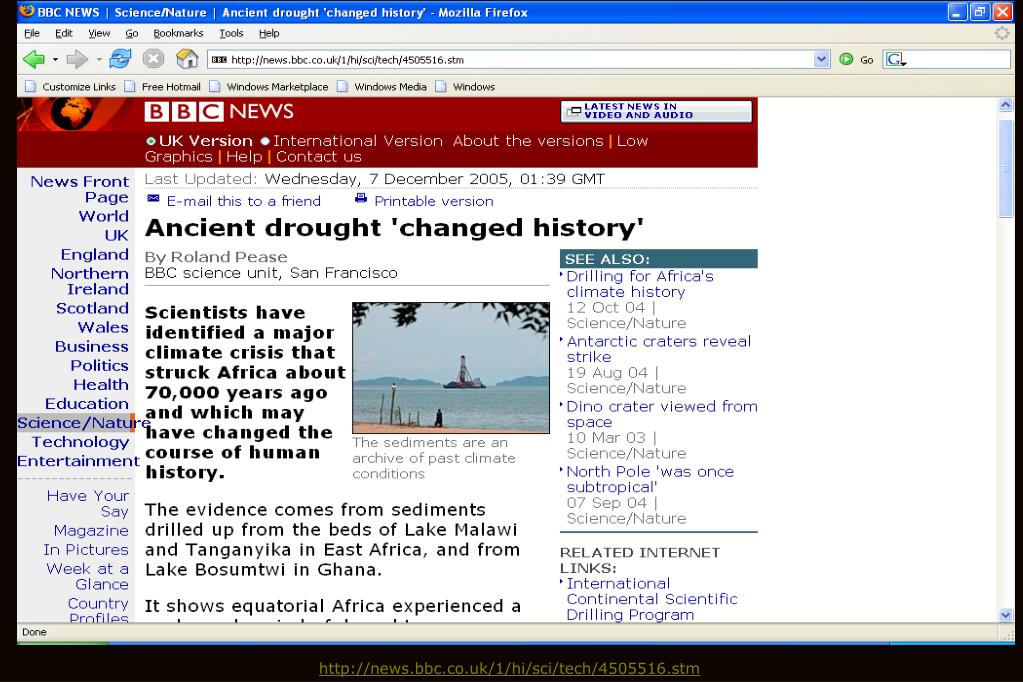Click the throbber activity icon
The image size is (1023, 682).
(1002, 33)
